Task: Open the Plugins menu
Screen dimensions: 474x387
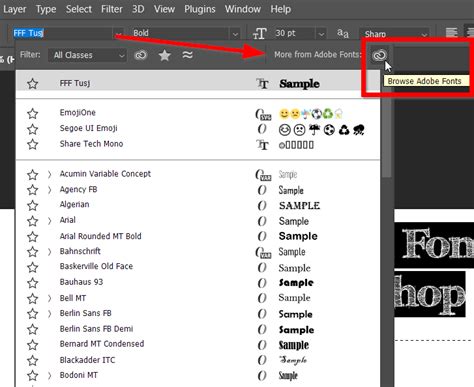Action: tap(200, 9)
